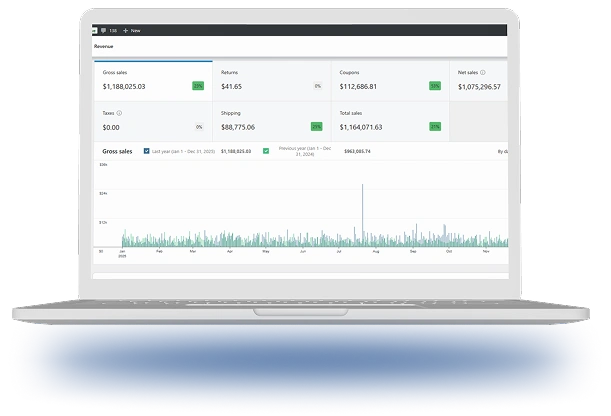
Task: Open the Total sales summary card
Action: tap(390, 121)
